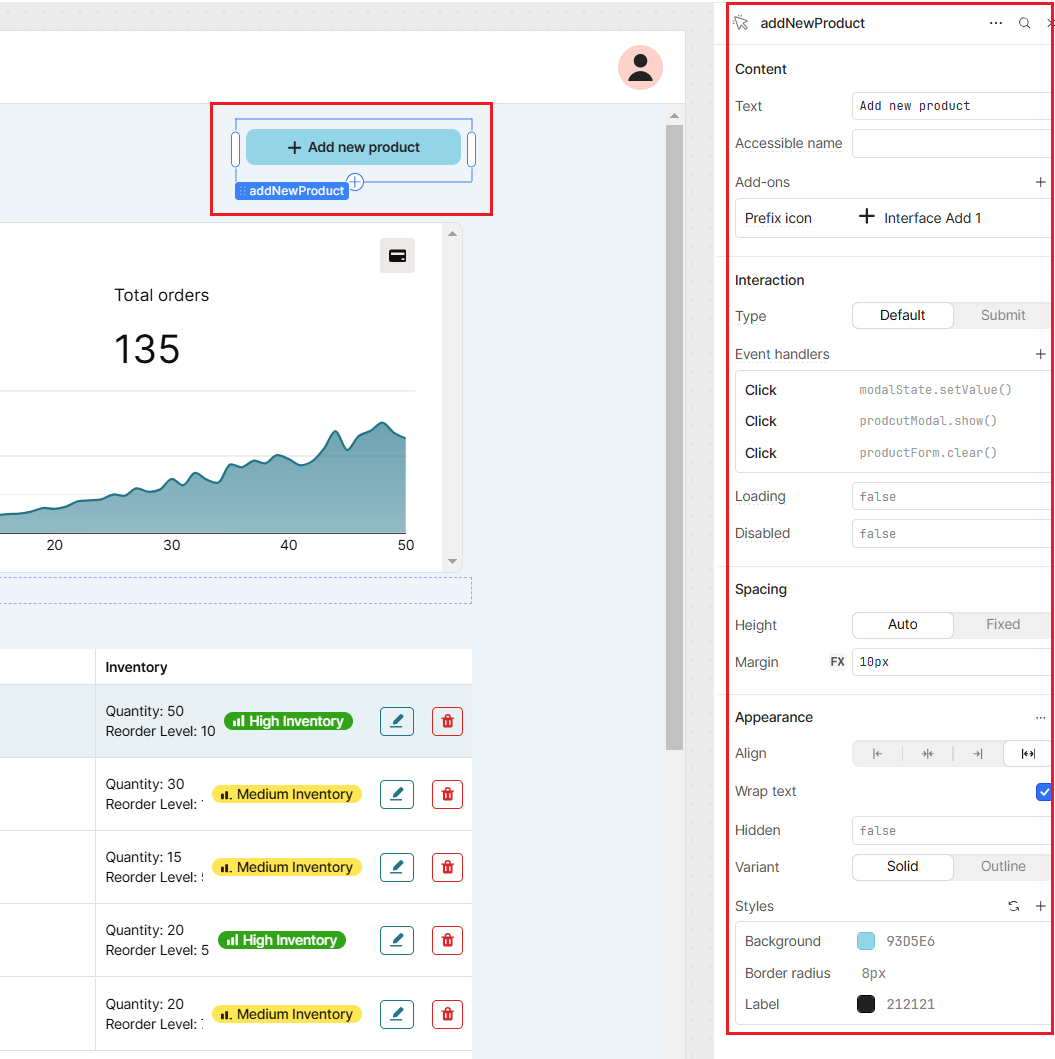Align the button to the center
The height and width of the screenshot is (1059, 1055).
pyautogui.click(x=927, y=754)
